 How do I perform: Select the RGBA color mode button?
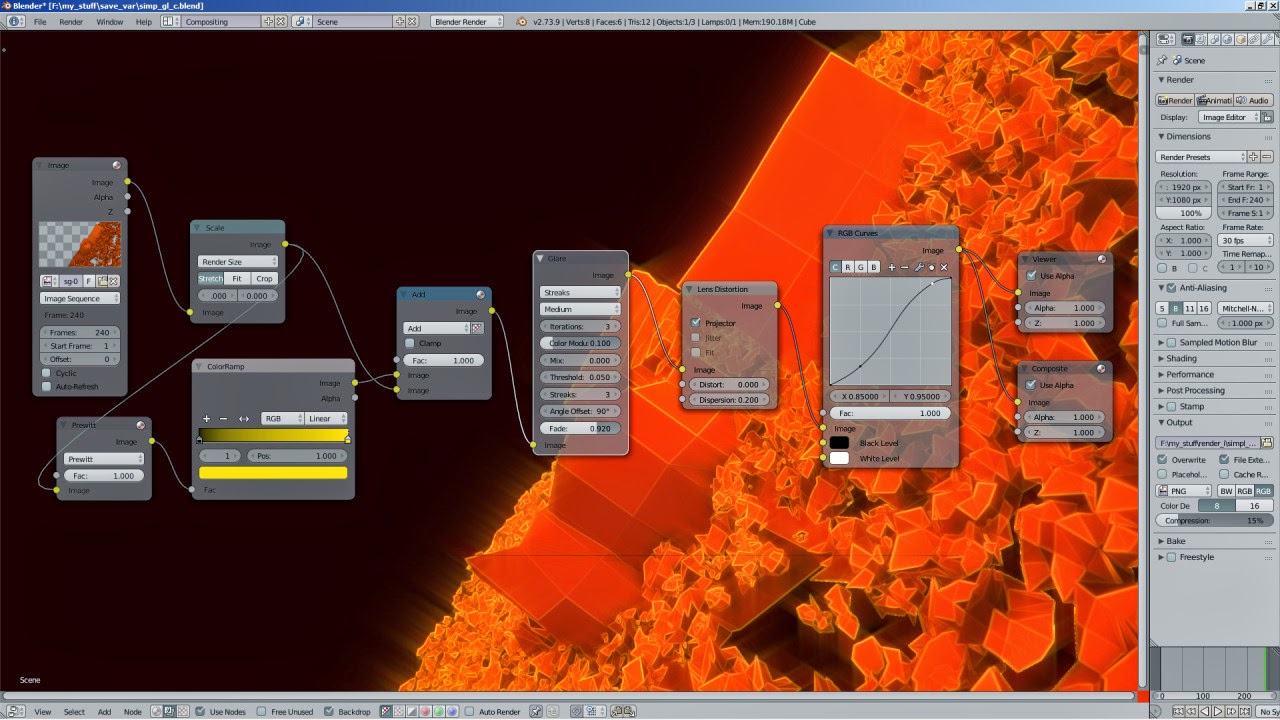tap(1264, 491)
